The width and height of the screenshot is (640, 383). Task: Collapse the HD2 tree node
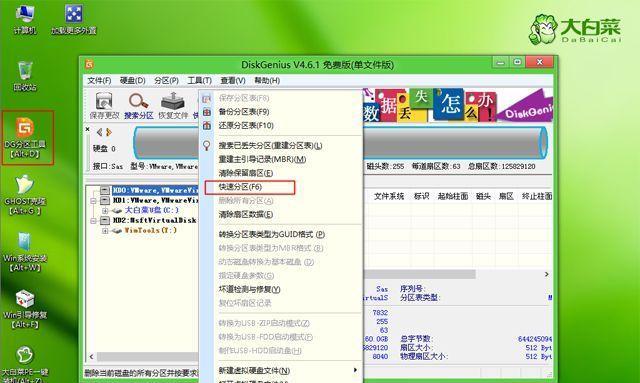click(x=93, y=220)
